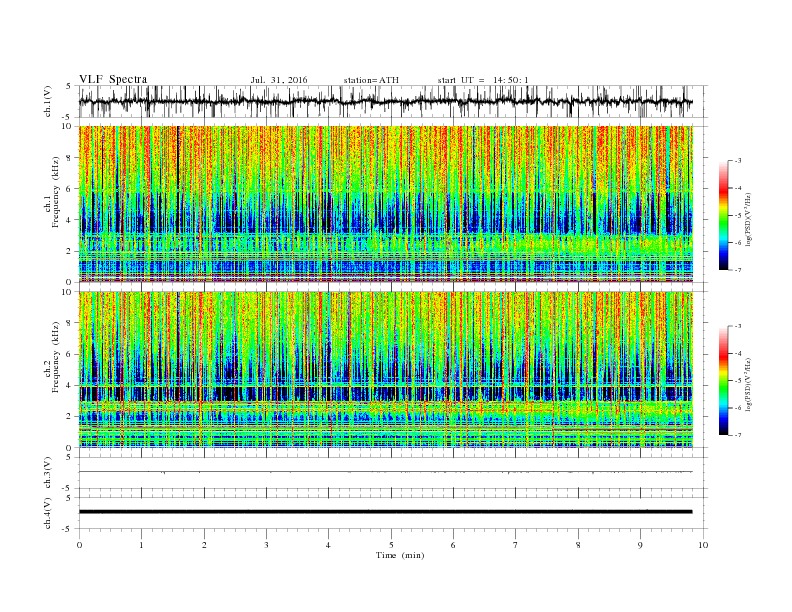
Task: Click the "Time (min)" x-axis label
Action: click(x=400, y=555)
